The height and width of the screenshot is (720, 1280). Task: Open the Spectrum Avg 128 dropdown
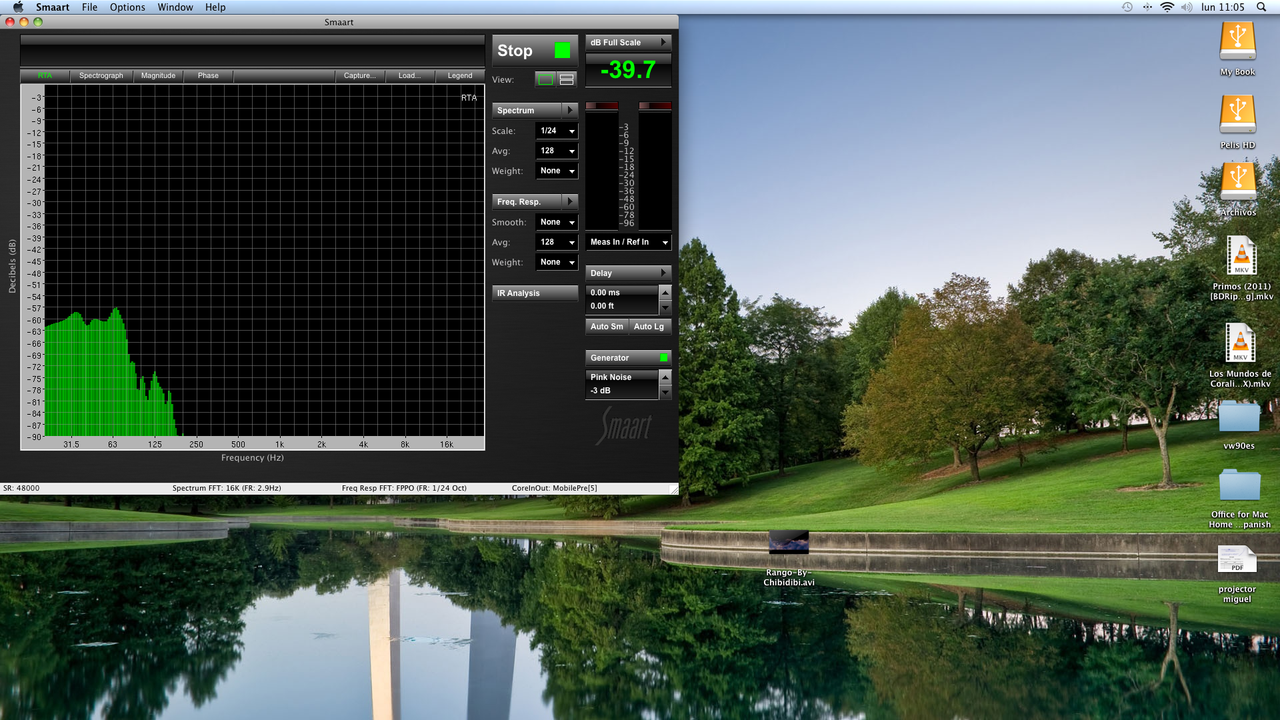click(557, 151)
